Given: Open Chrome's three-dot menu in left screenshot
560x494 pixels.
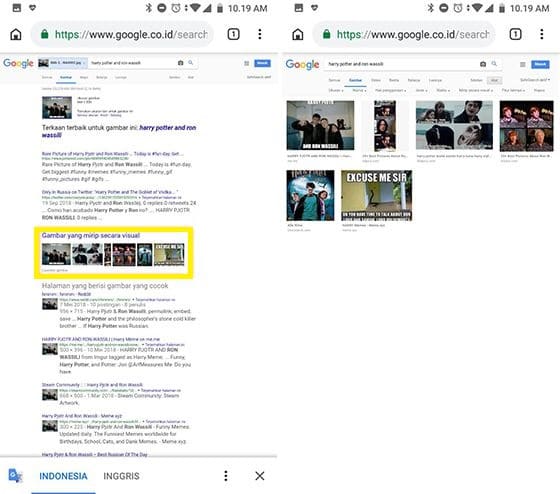Looking at the screenshot, I should tap(260, 34).
